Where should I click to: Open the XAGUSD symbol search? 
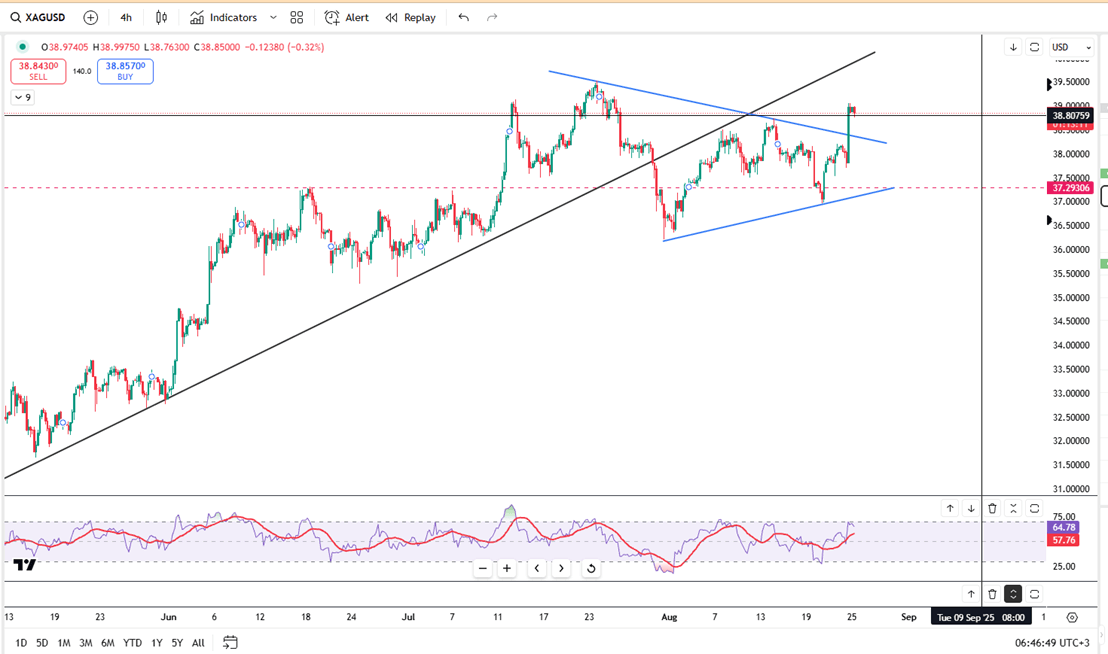click(x=38, y=18)
